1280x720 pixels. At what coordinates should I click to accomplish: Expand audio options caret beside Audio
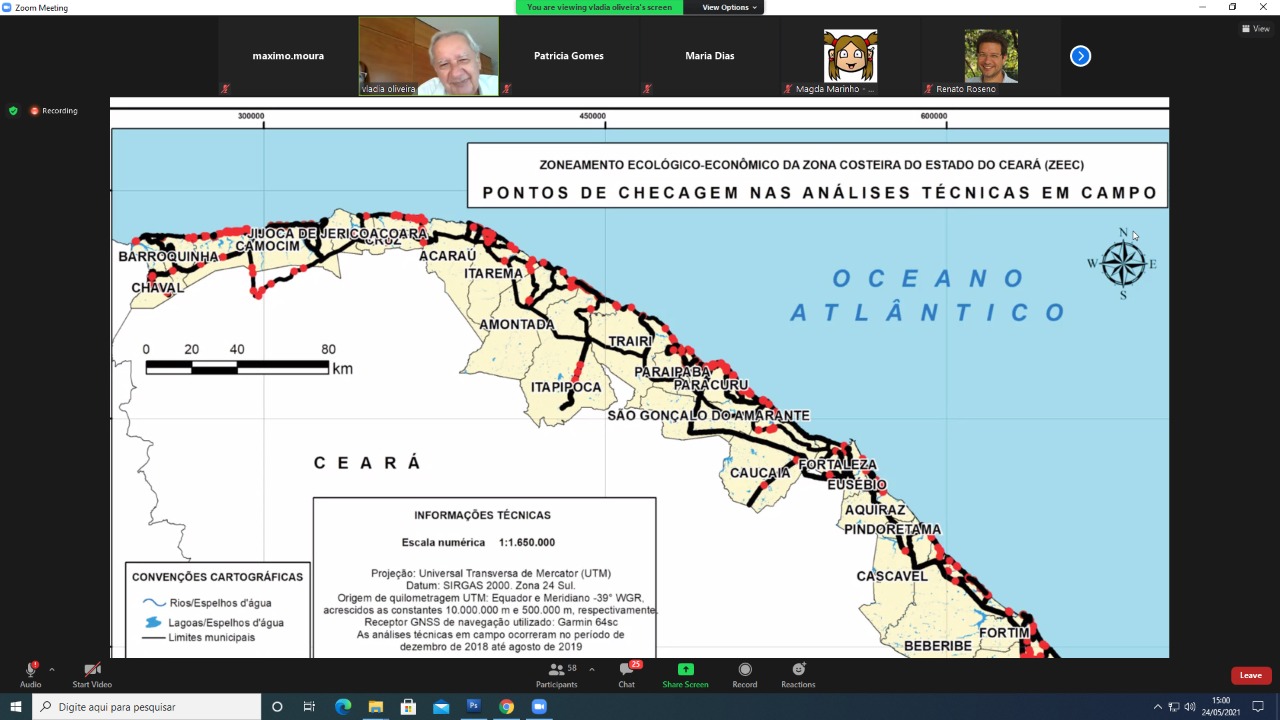[52, 670]
